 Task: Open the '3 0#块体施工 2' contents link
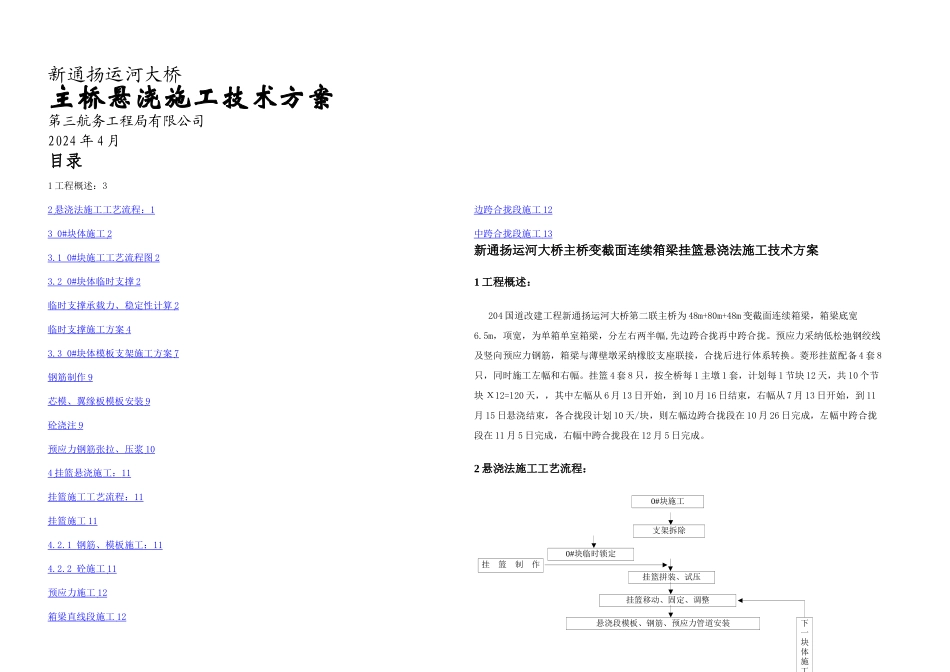[80, 234]
